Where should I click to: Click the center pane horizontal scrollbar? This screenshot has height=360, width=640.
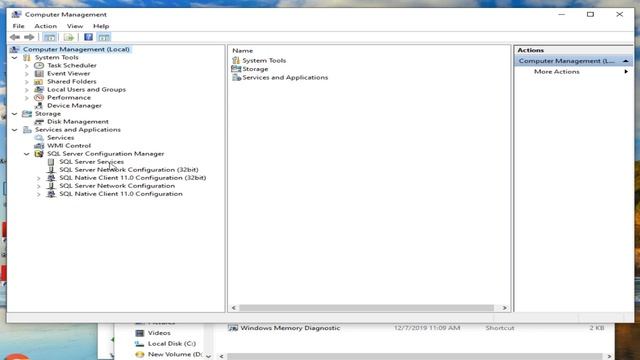(366, 308)
